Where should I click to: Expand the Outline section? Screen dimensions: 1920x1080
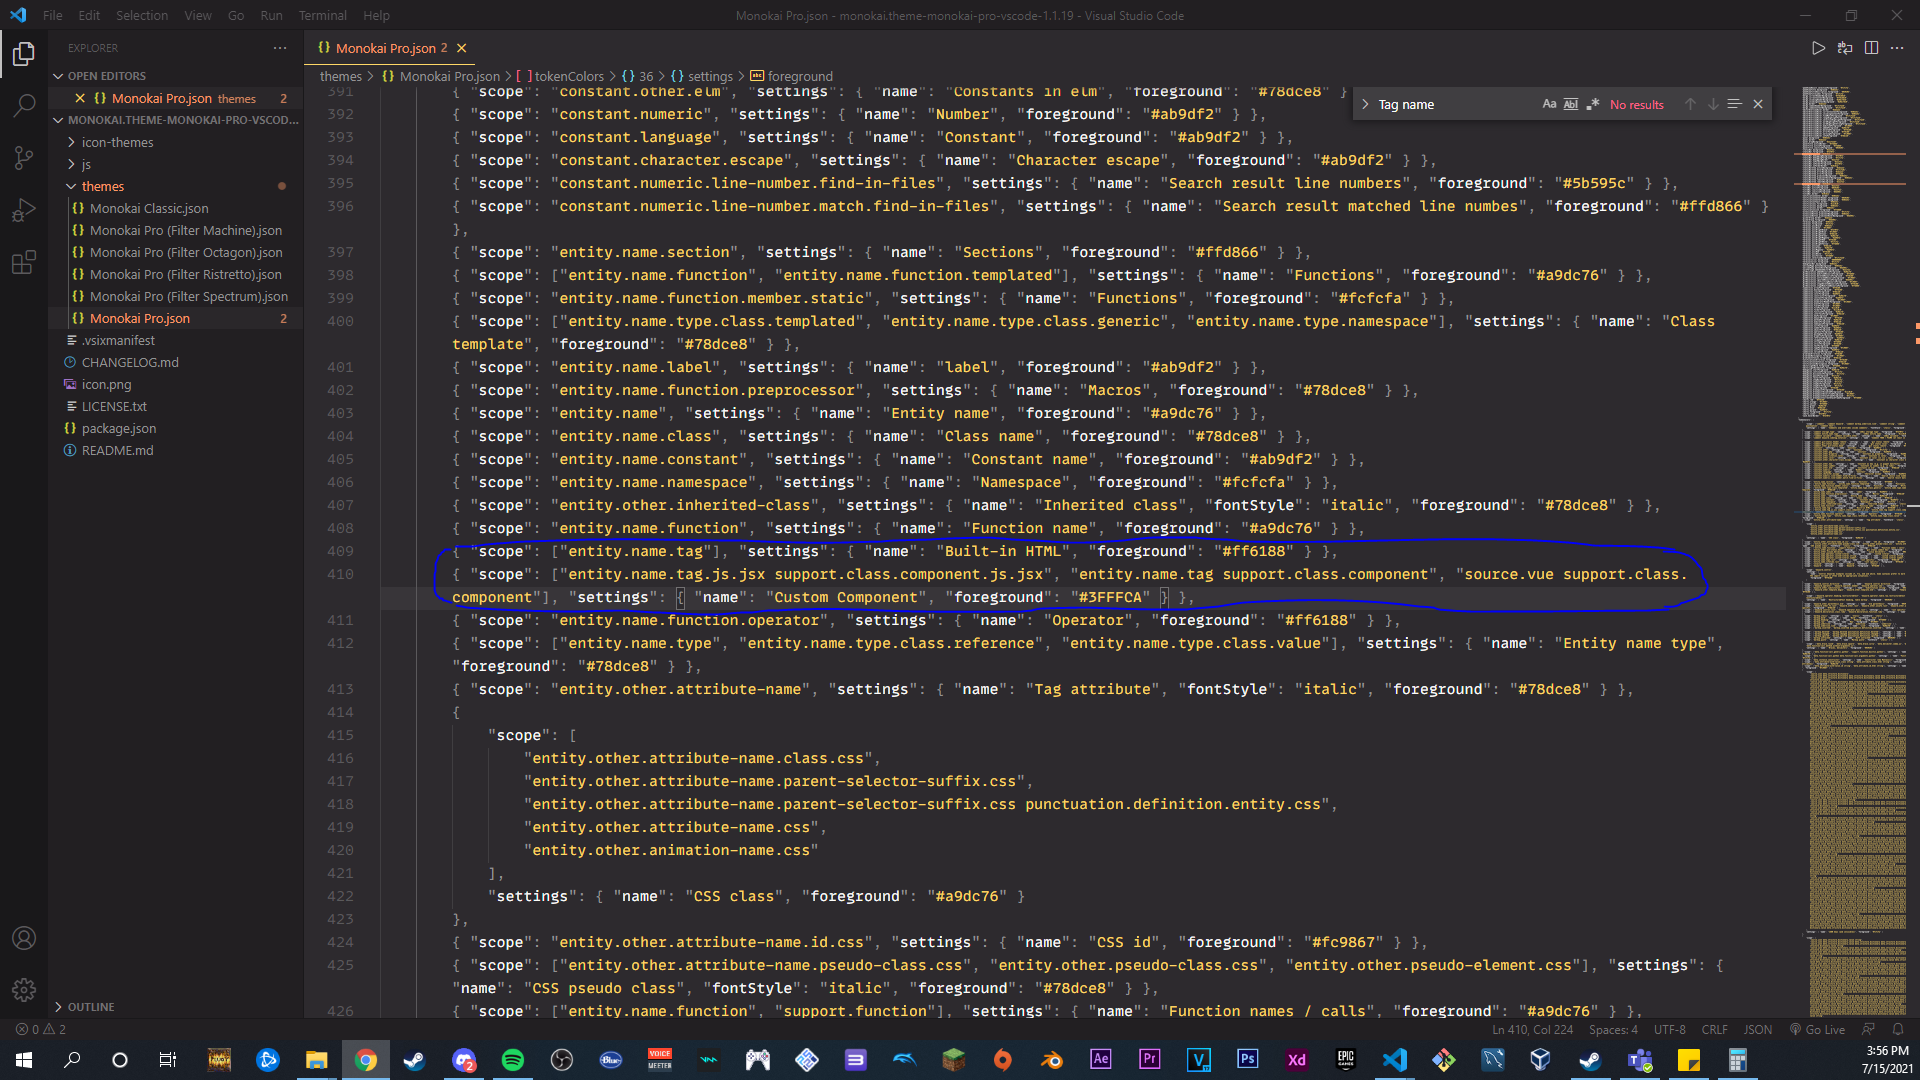pyautogui.click(x=90, y=1007)
